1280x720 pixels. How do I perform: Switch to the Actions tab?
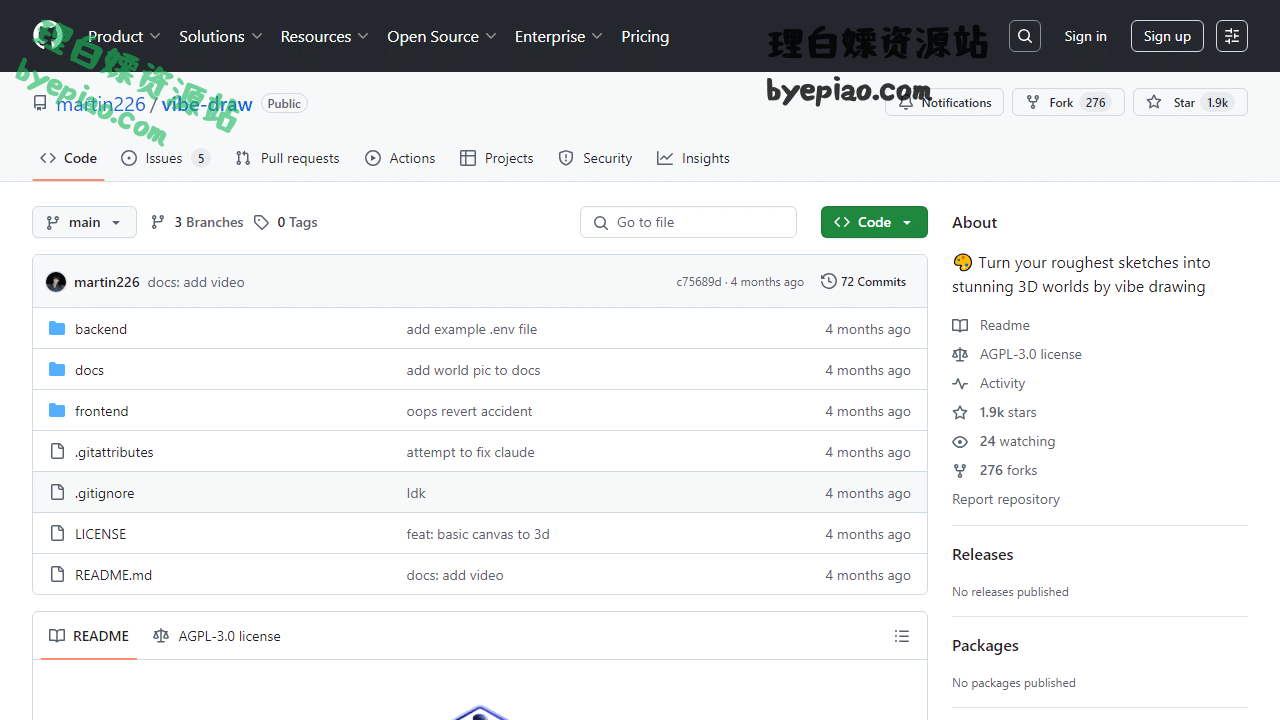pos(400,158)
